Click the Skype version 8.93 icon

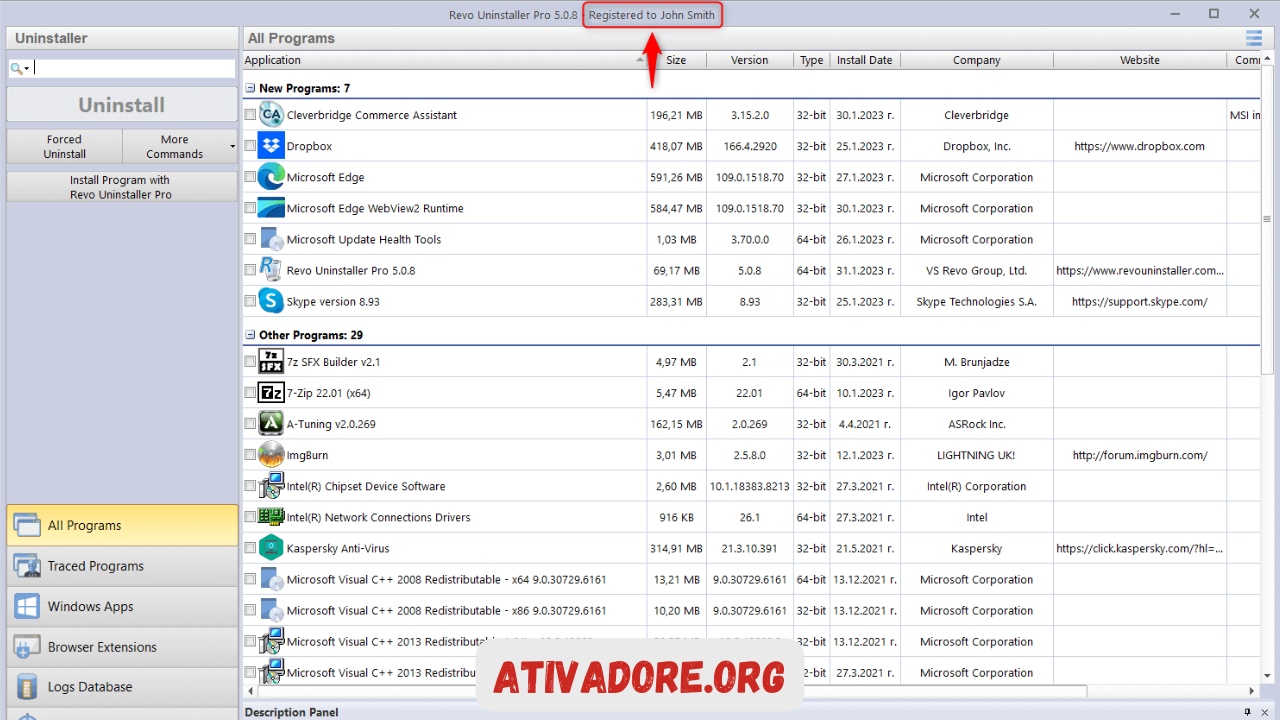271,301
